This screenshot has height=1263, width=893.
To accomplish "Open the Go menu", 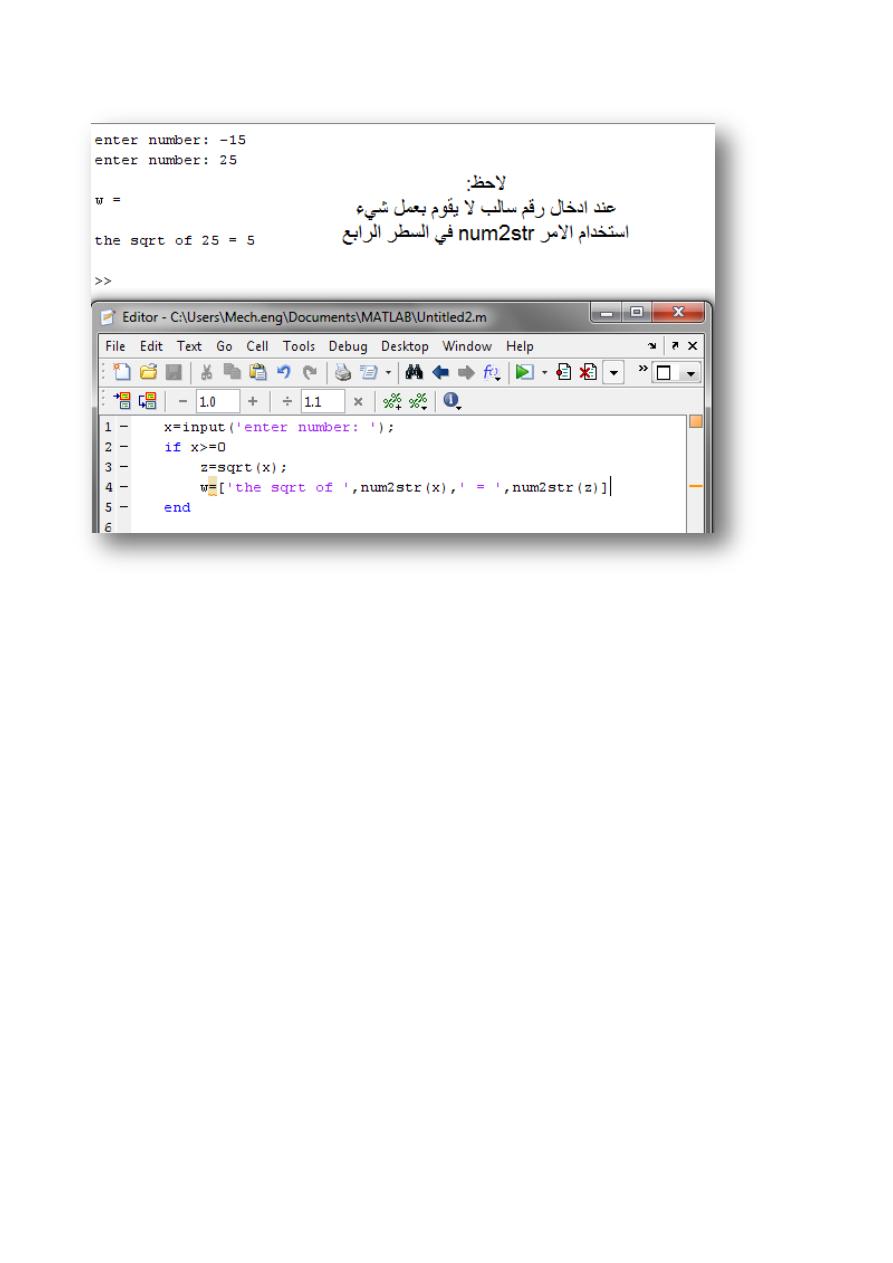I will (224, 346).
